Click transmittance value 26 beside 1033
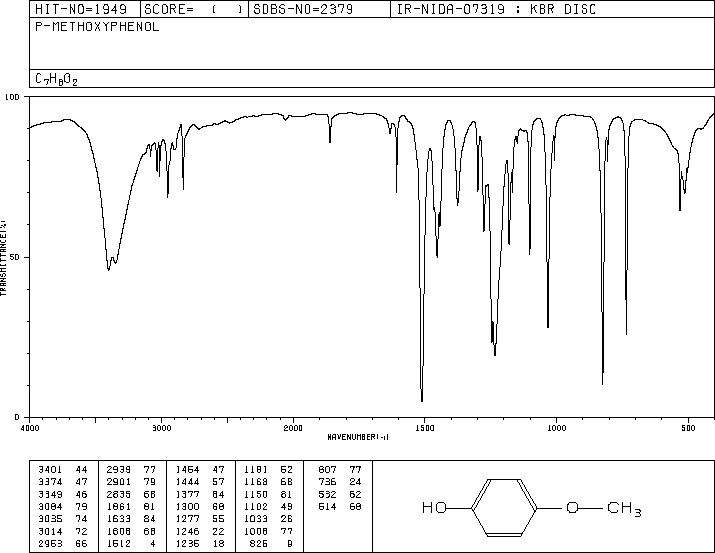715x553 pixels. point(287,519)
